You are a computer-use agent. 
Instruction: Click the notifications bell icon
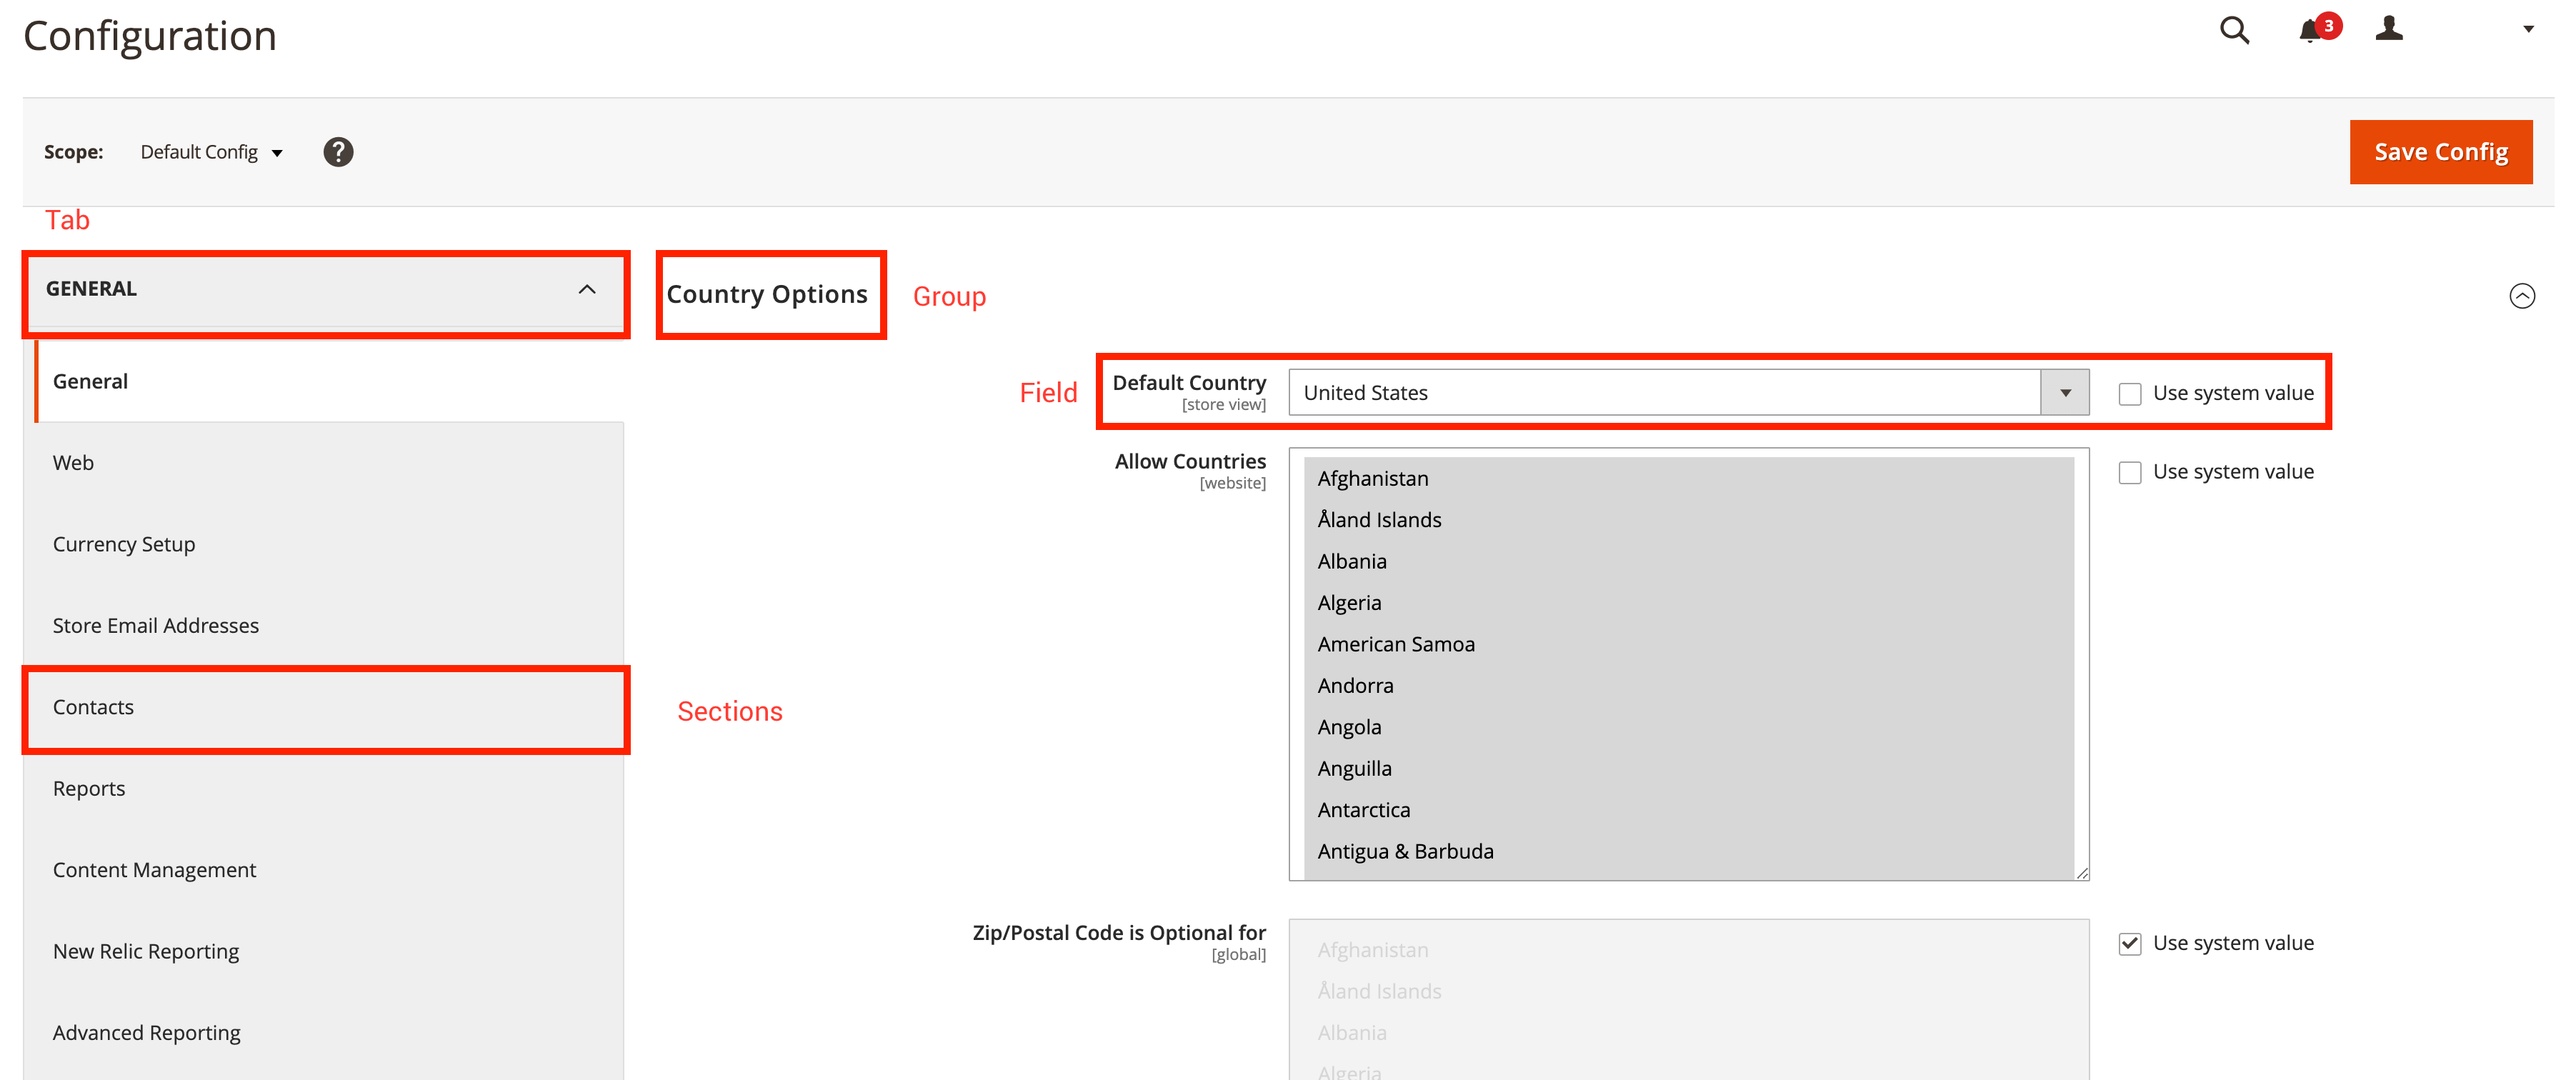point(2308,29)
